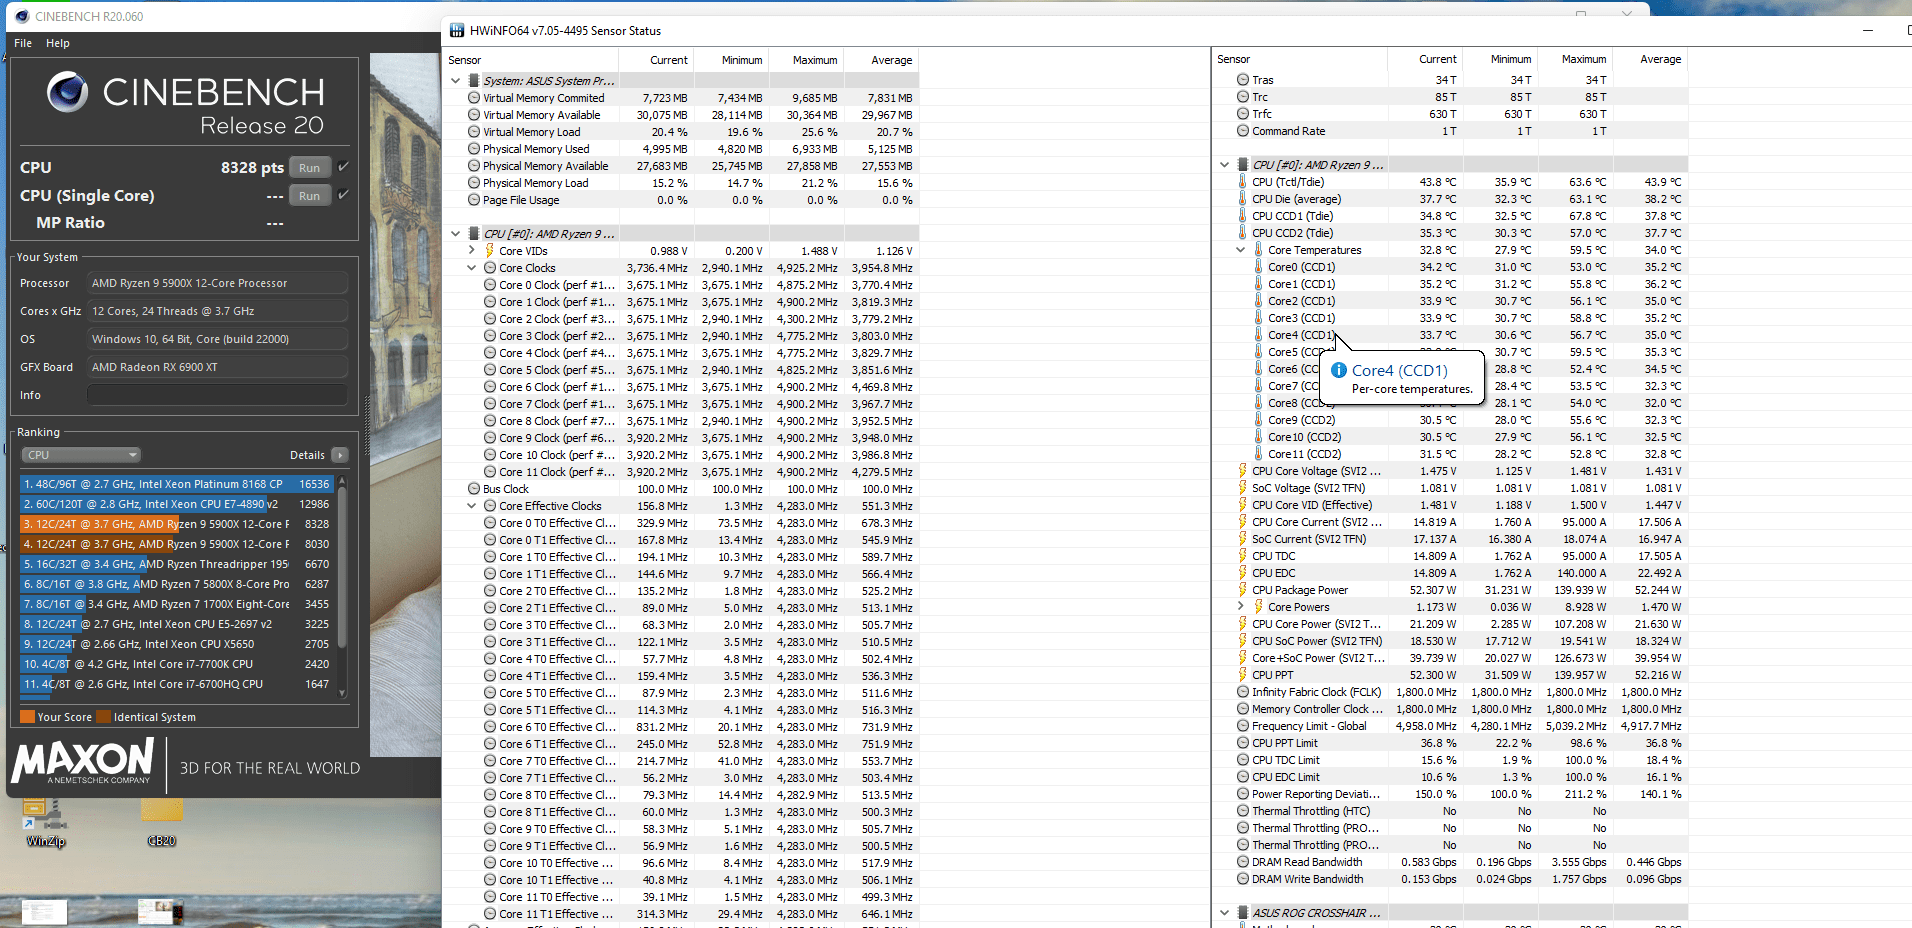
Task: Expand the Core Powers tree node
Action: tap(1241, 607)
